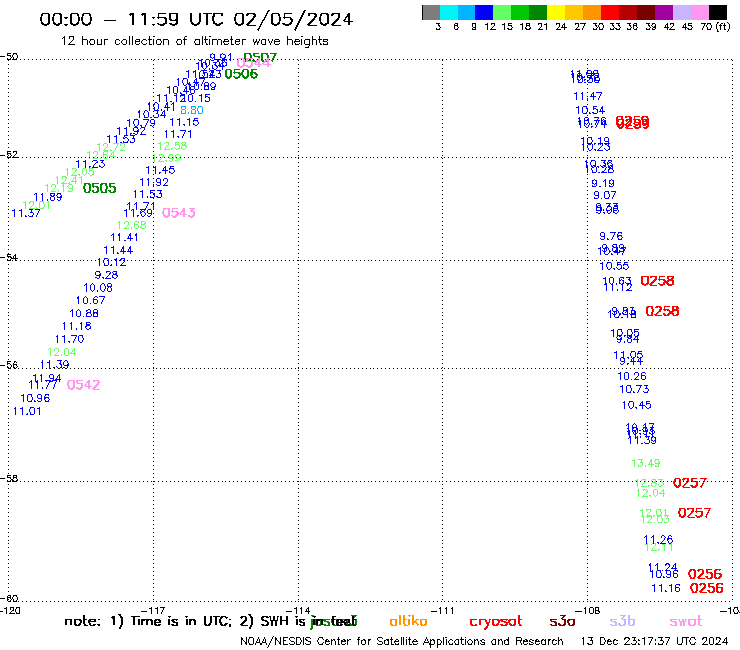Click the wave height value 10.54
Viewport: 740px width, 650px height.
coord(590,110)
